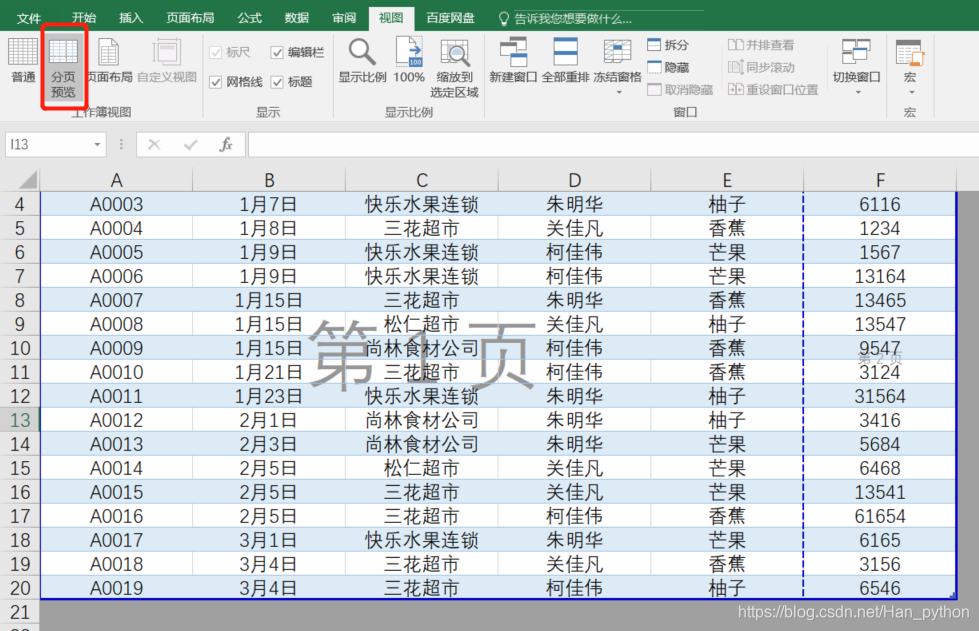Open the Review (审阅) tab

(344, 18)
